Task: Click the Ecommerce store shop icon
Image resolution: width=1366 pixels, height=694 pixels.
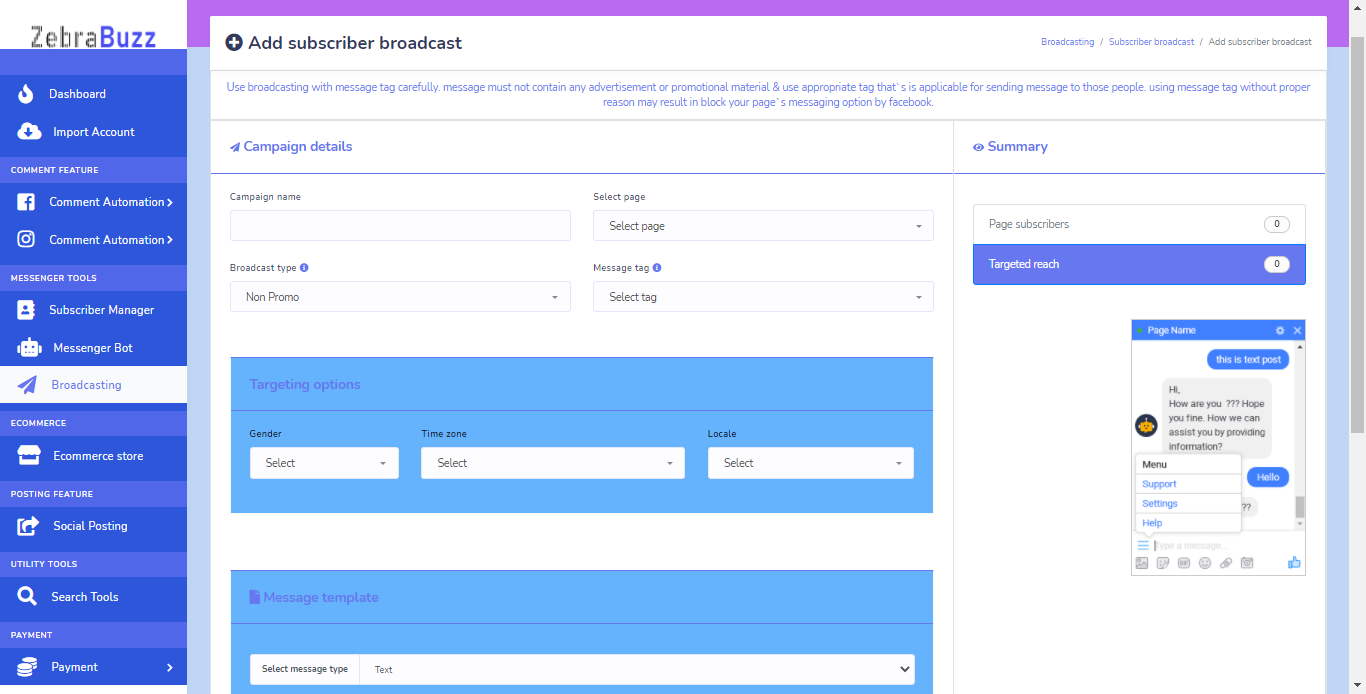Action: coord(28,456)
